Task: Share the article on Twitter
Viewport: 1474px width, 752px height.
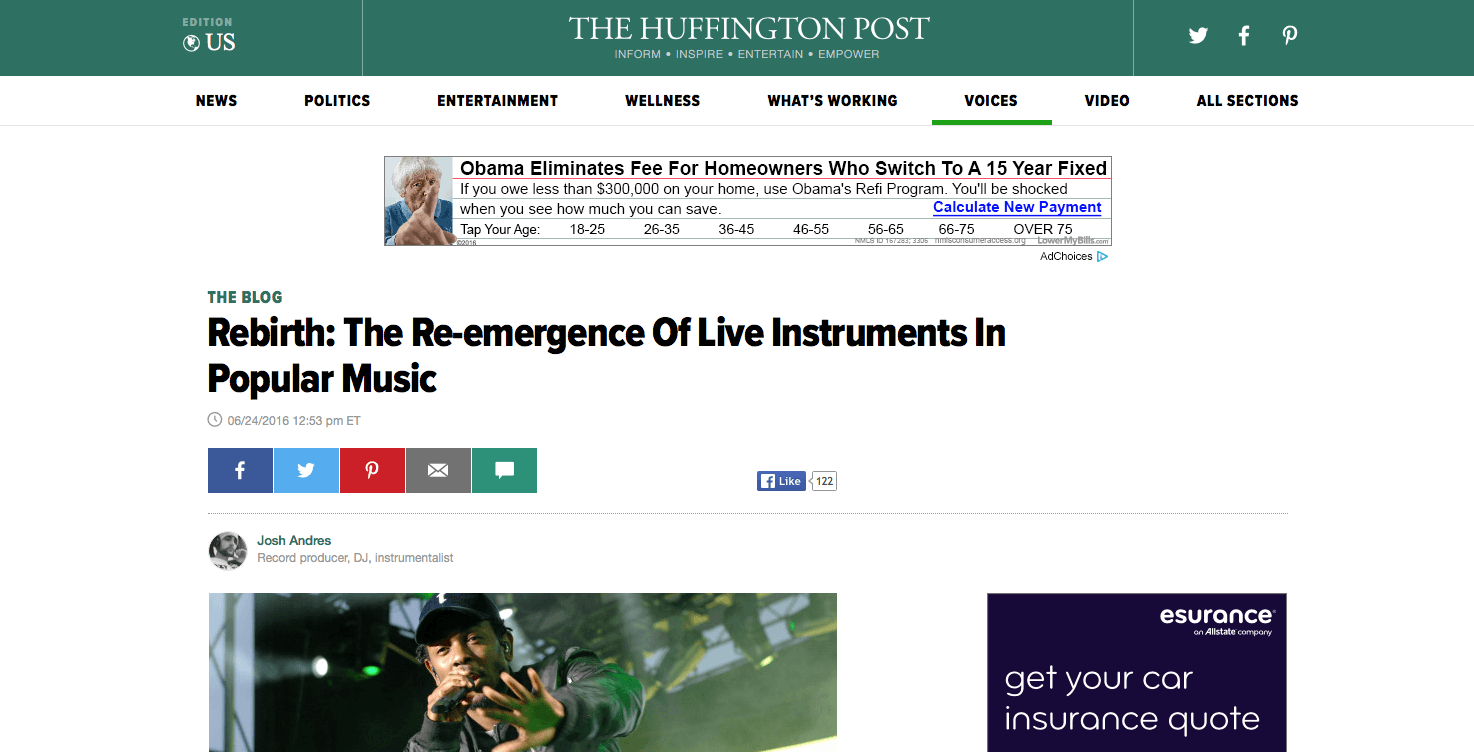Action: click(x=306, y=470)
